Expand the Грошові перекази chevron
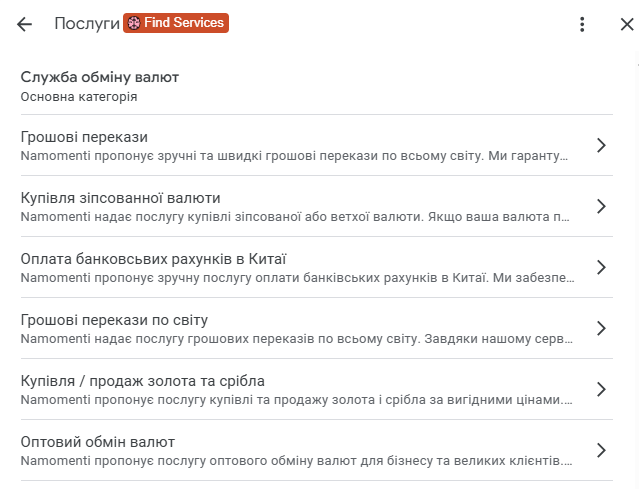This screenshot has height=489, width=639. (601, 145)
